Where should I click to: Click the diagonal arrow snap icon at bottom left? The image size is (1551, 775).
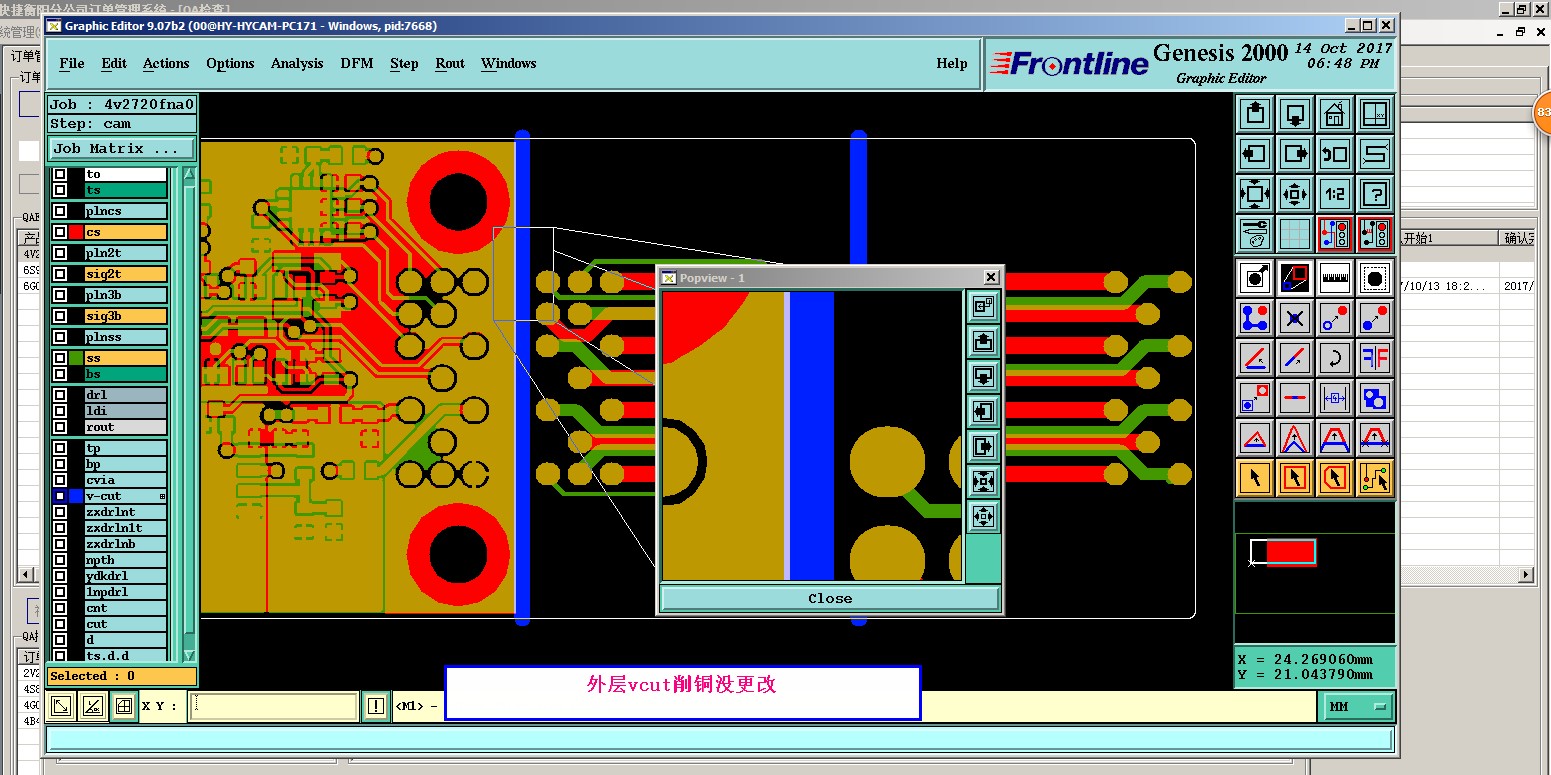pyautogui.click(x=61, y=706)
